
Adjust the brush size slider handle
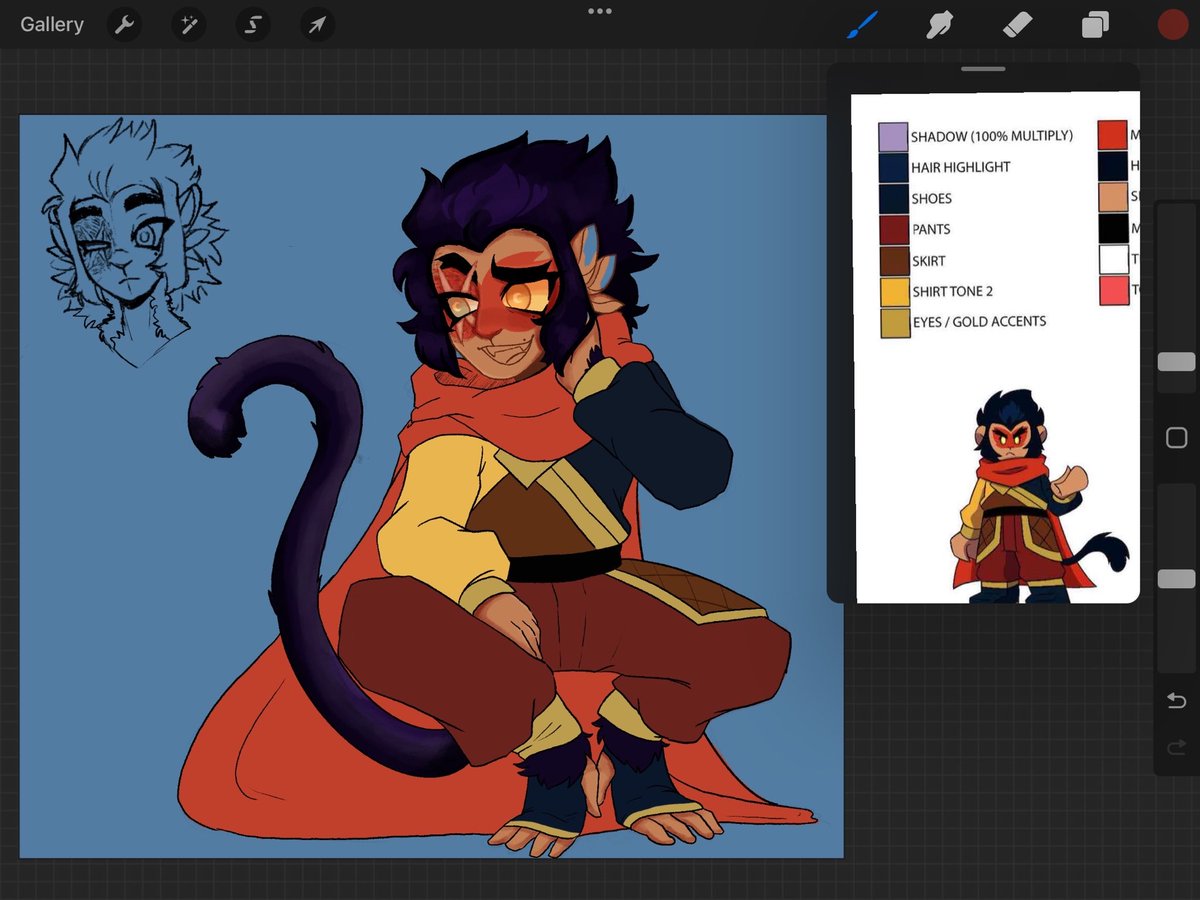pos(1176,362)
